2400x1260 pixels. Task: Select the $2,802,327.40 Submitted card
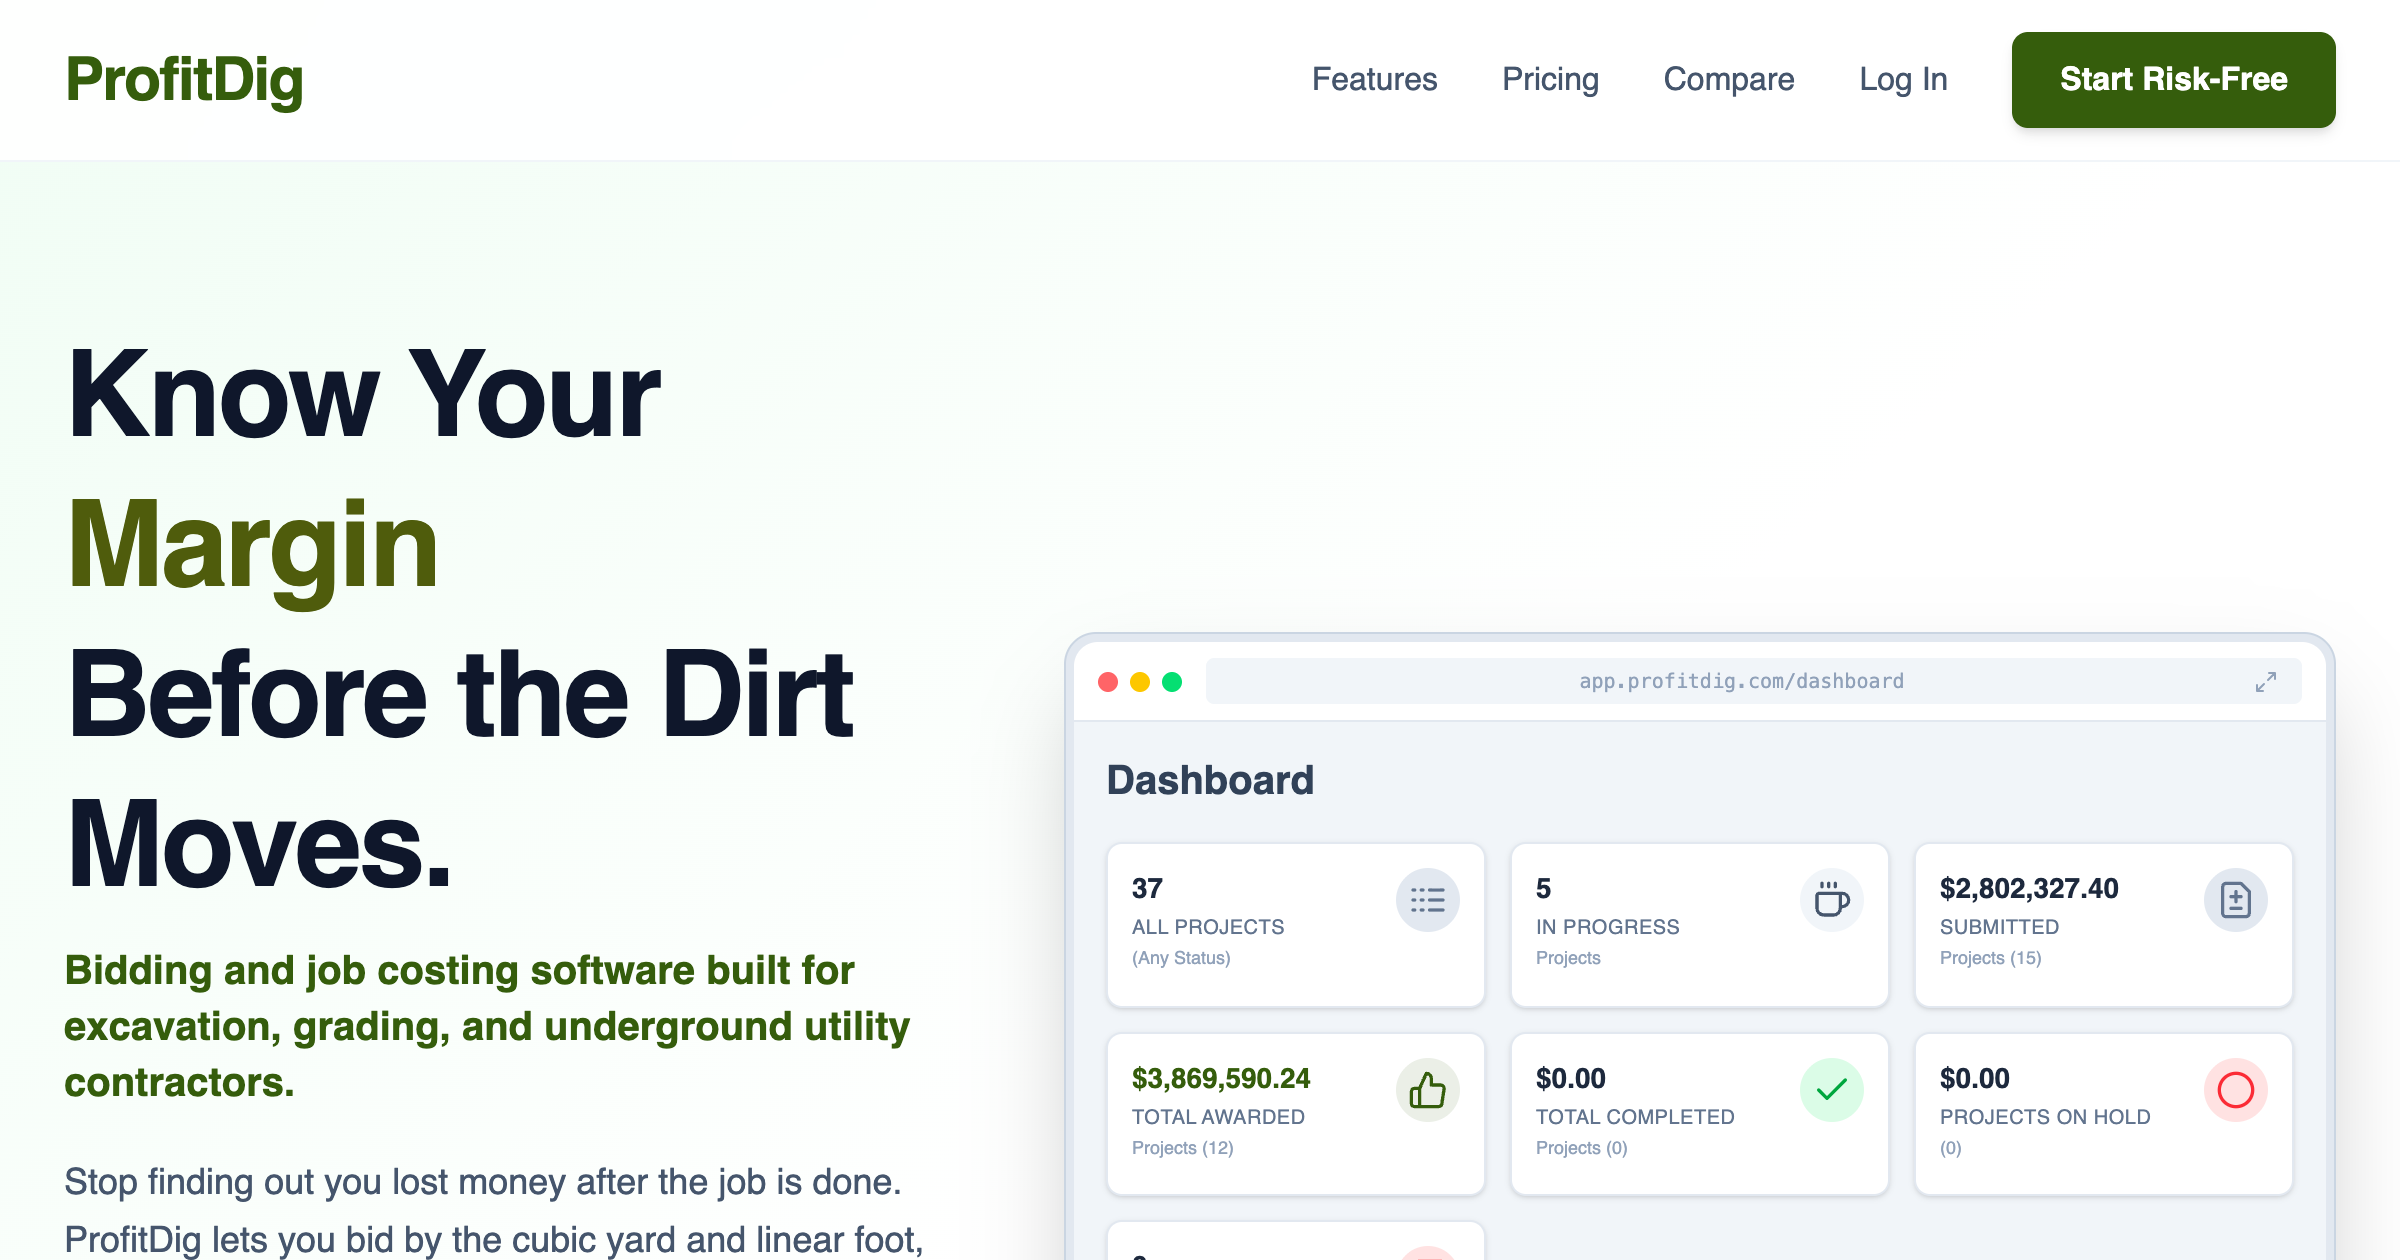coord(2103,925)
